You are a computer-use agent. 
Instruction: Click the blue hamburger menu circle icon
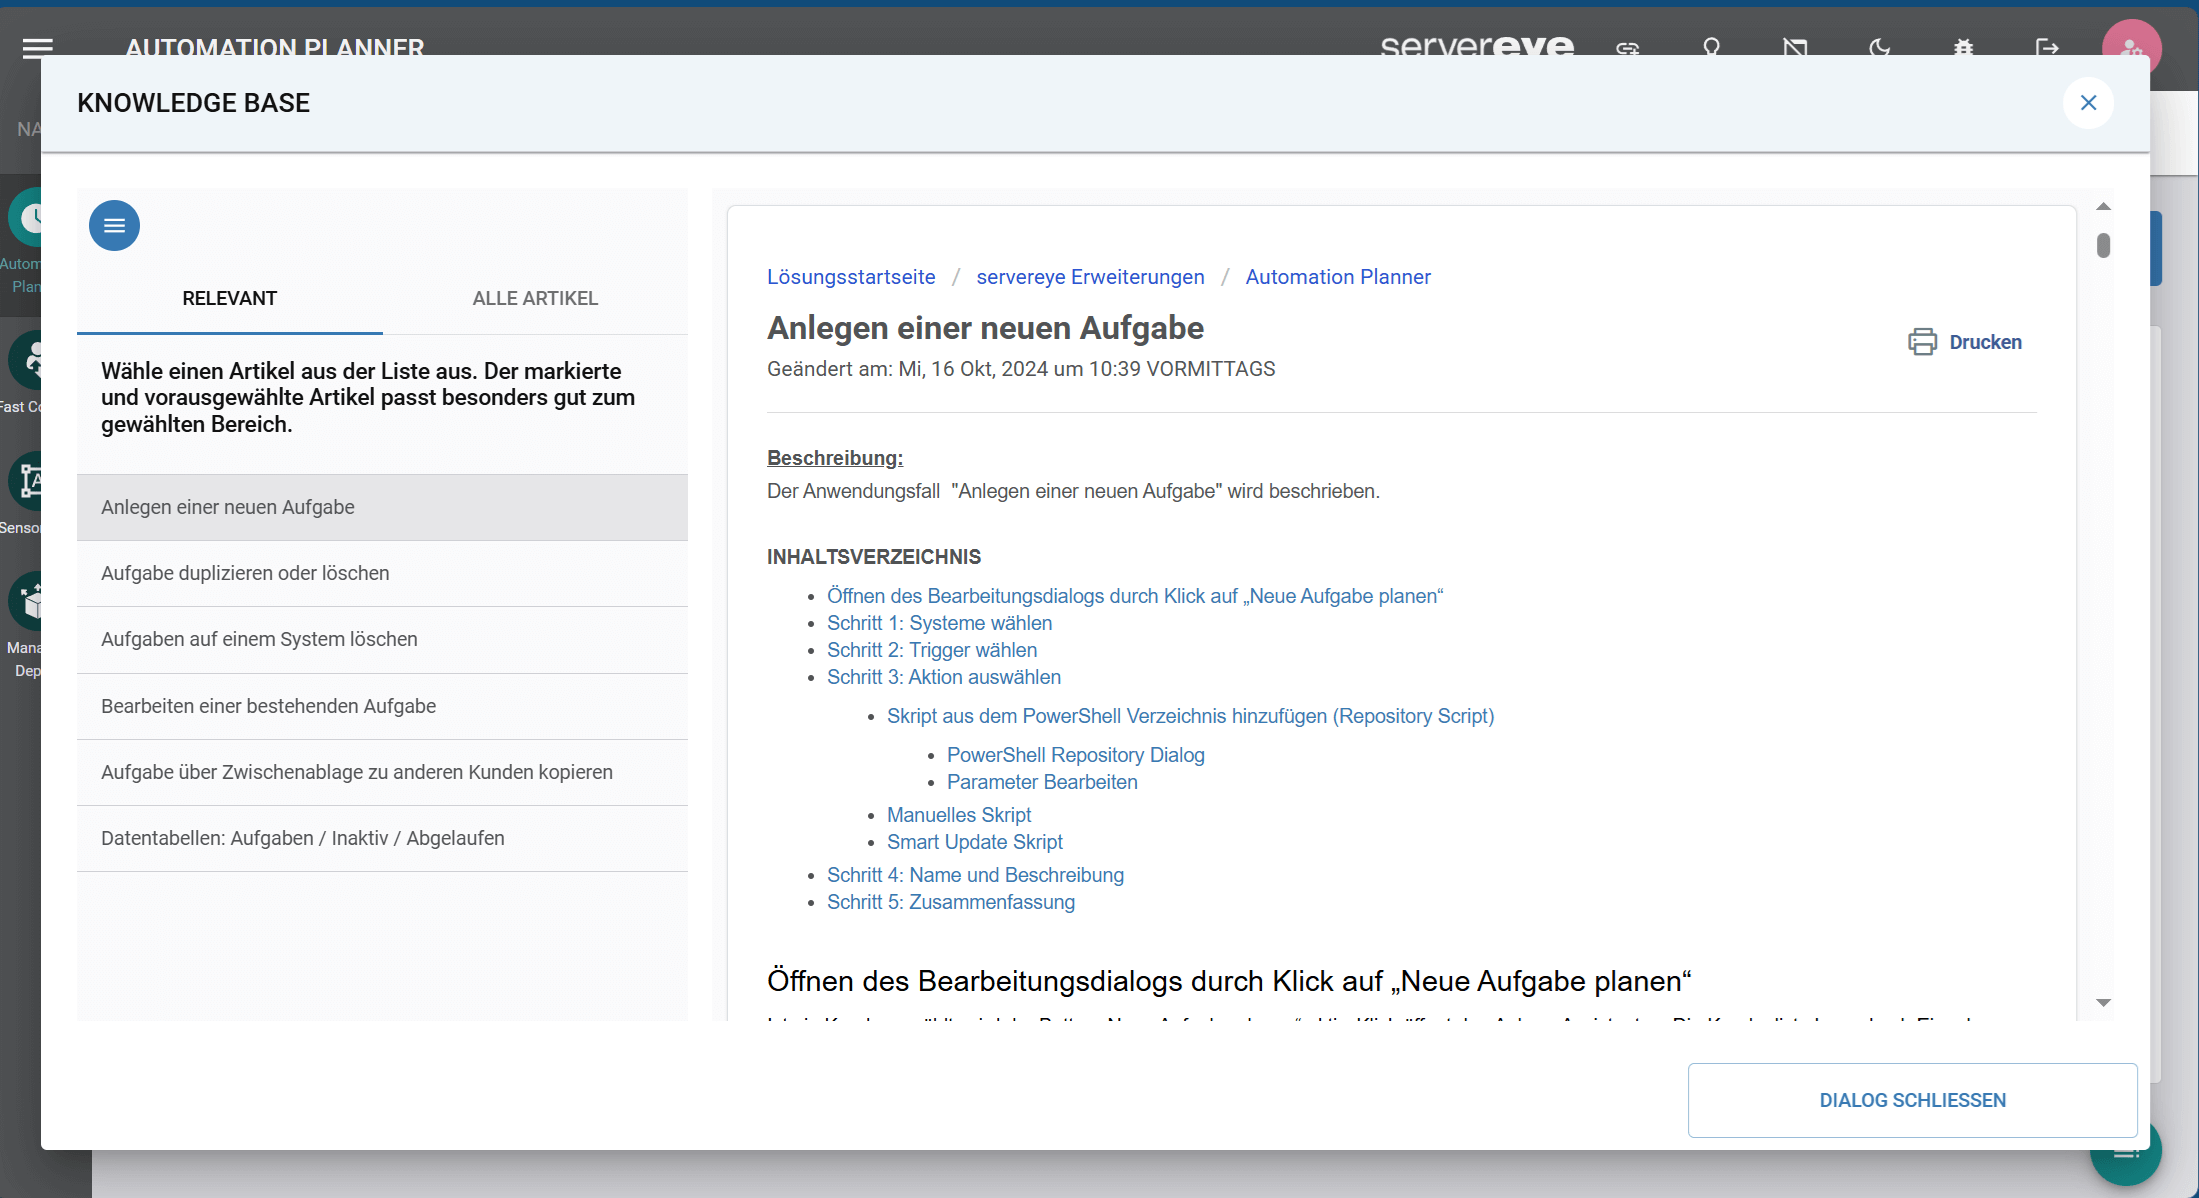[x=114, y=226]
